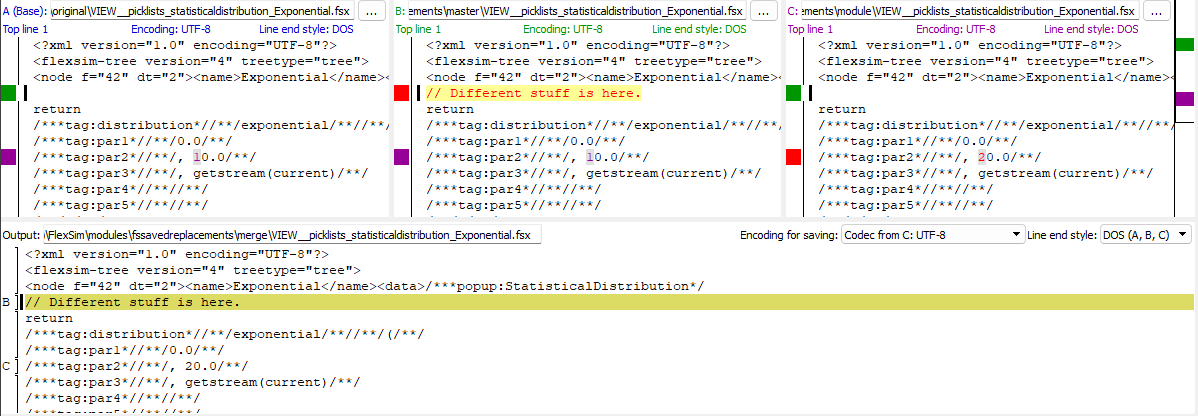Image resolution: width=1198 pixels, height=416 pixels.
Task: Open file browser for file B
Action: coord(763,11)
